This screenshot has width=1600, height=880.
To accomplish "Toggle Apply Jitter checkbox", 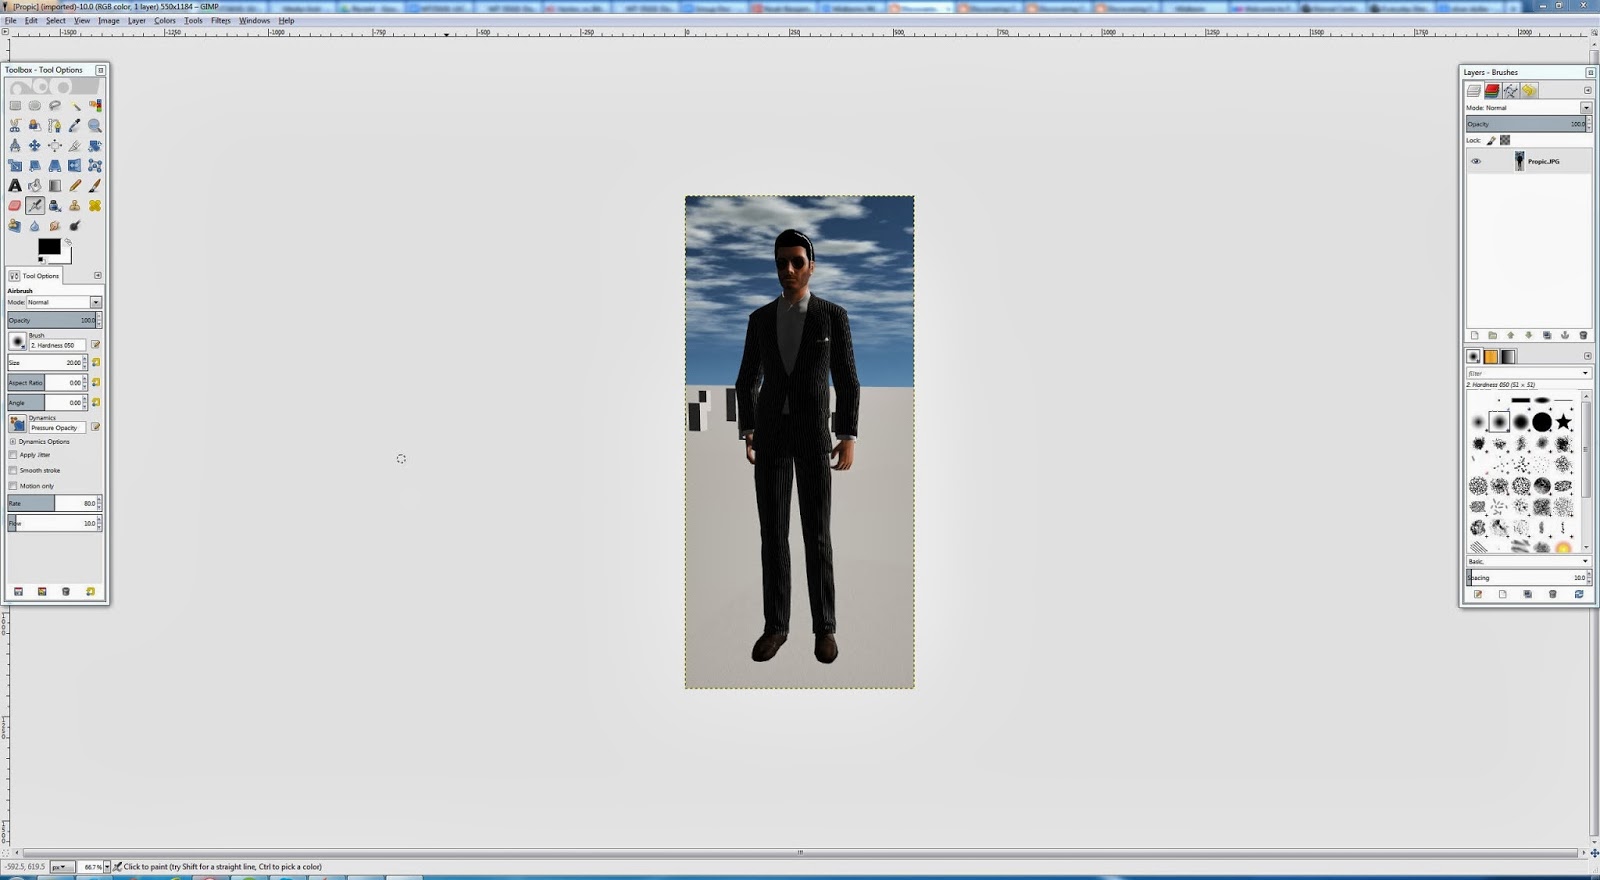I will pyautogui.click(x=13, y=455).
